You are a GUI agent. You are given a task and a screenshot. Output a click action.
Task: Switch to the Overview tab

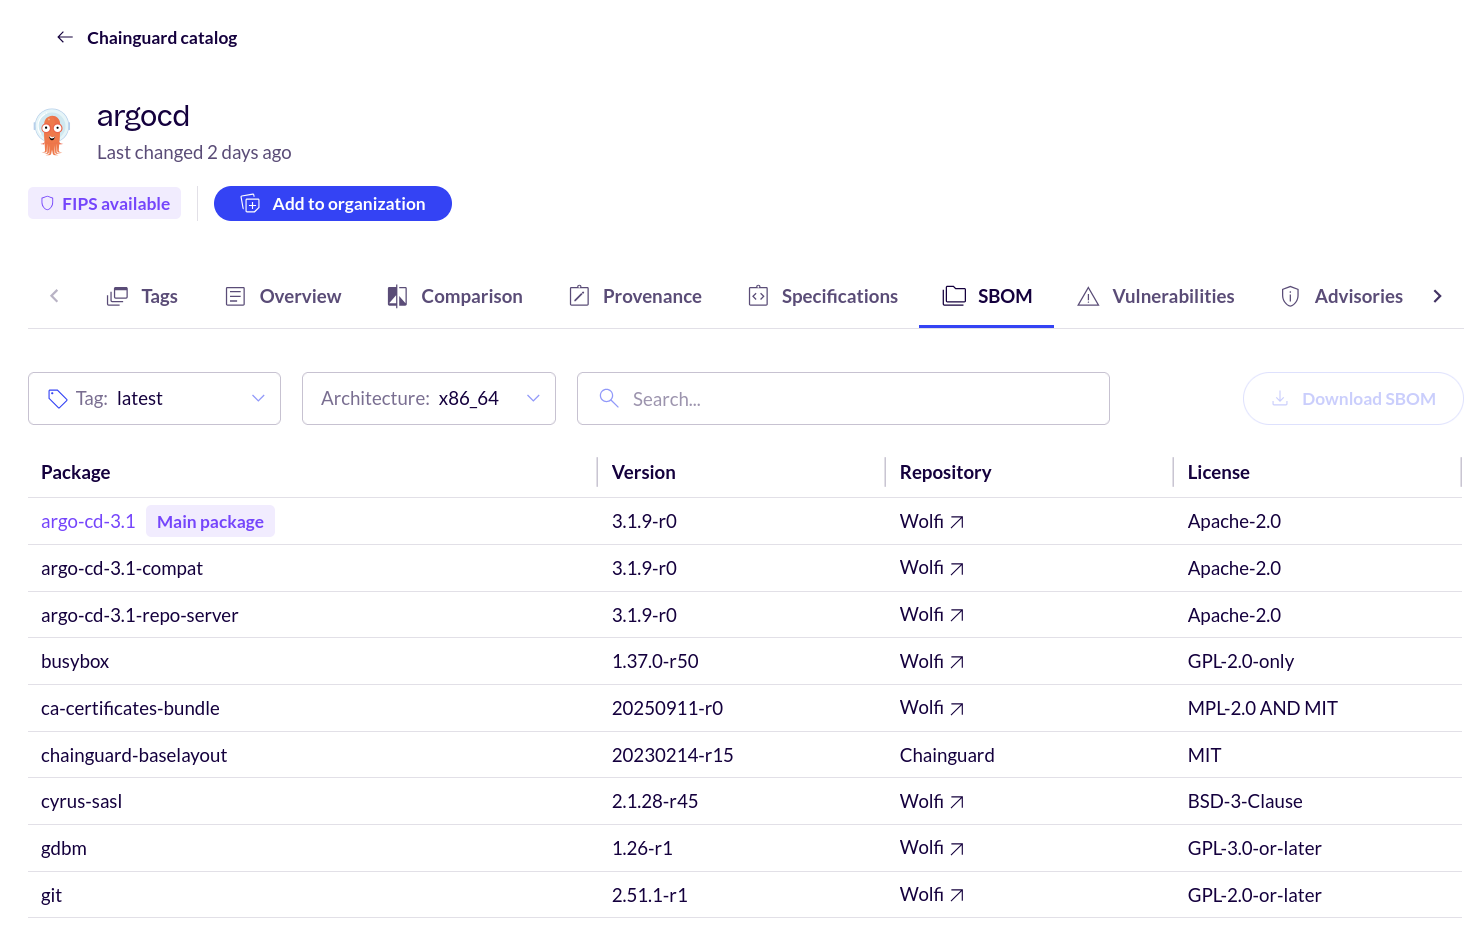click(299, 296)
